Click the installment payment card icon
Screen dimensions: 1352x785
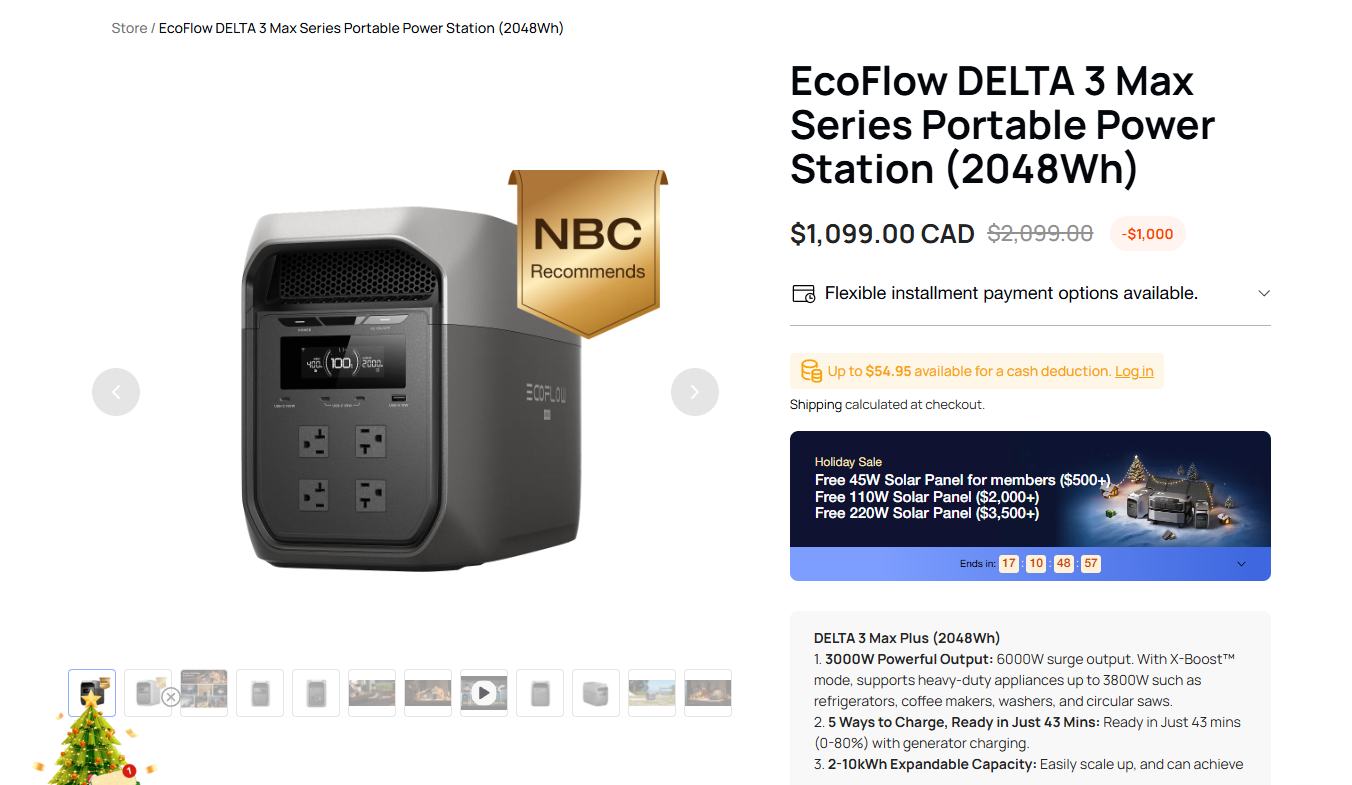[803, 294]
